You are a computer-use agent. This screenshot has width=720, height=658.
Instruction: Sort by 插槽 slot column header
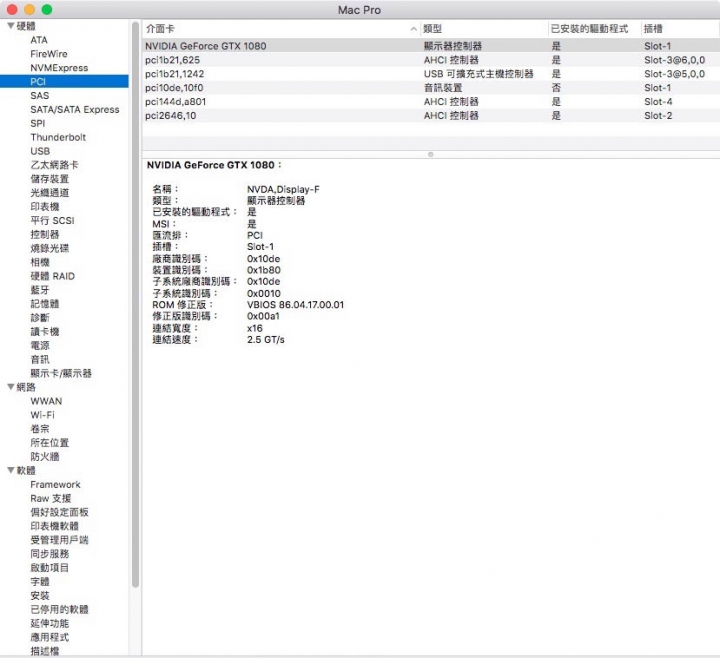click(680, 29)
